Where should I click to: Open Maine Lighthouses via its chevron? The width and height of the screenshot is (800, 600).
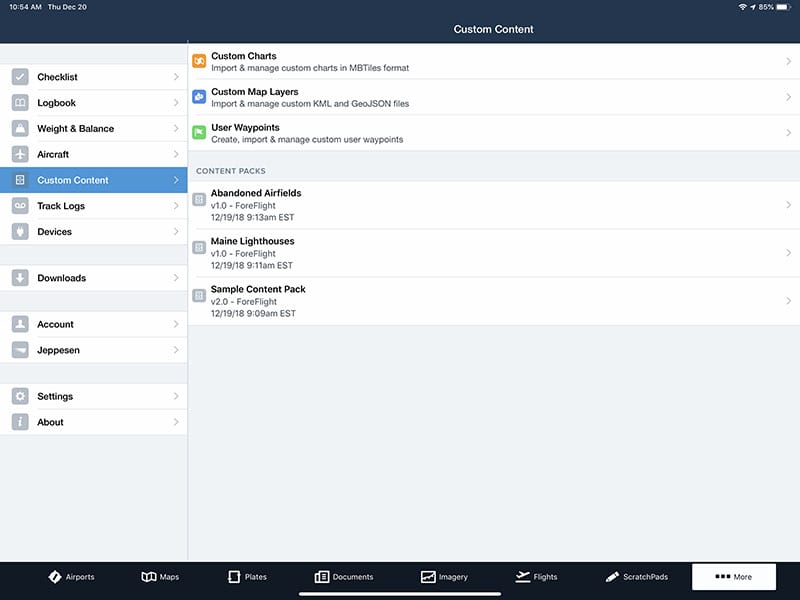click(789, 253)
